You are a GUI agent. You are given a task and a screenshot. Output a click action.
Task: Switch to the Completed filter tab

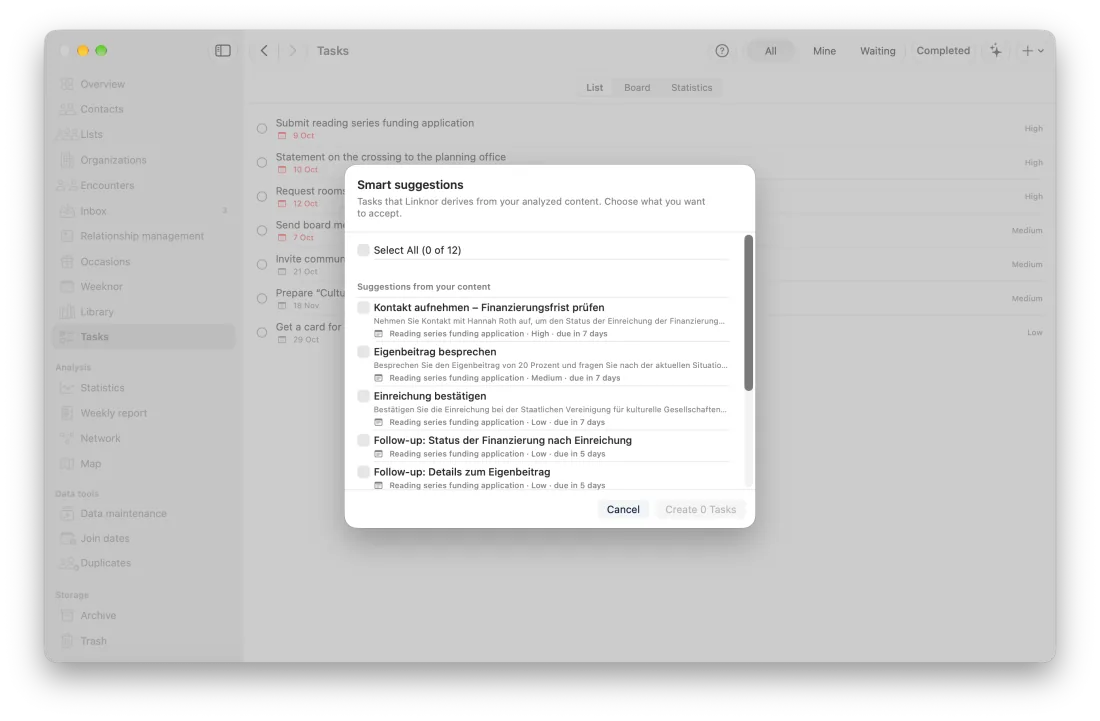coord(943,50)
